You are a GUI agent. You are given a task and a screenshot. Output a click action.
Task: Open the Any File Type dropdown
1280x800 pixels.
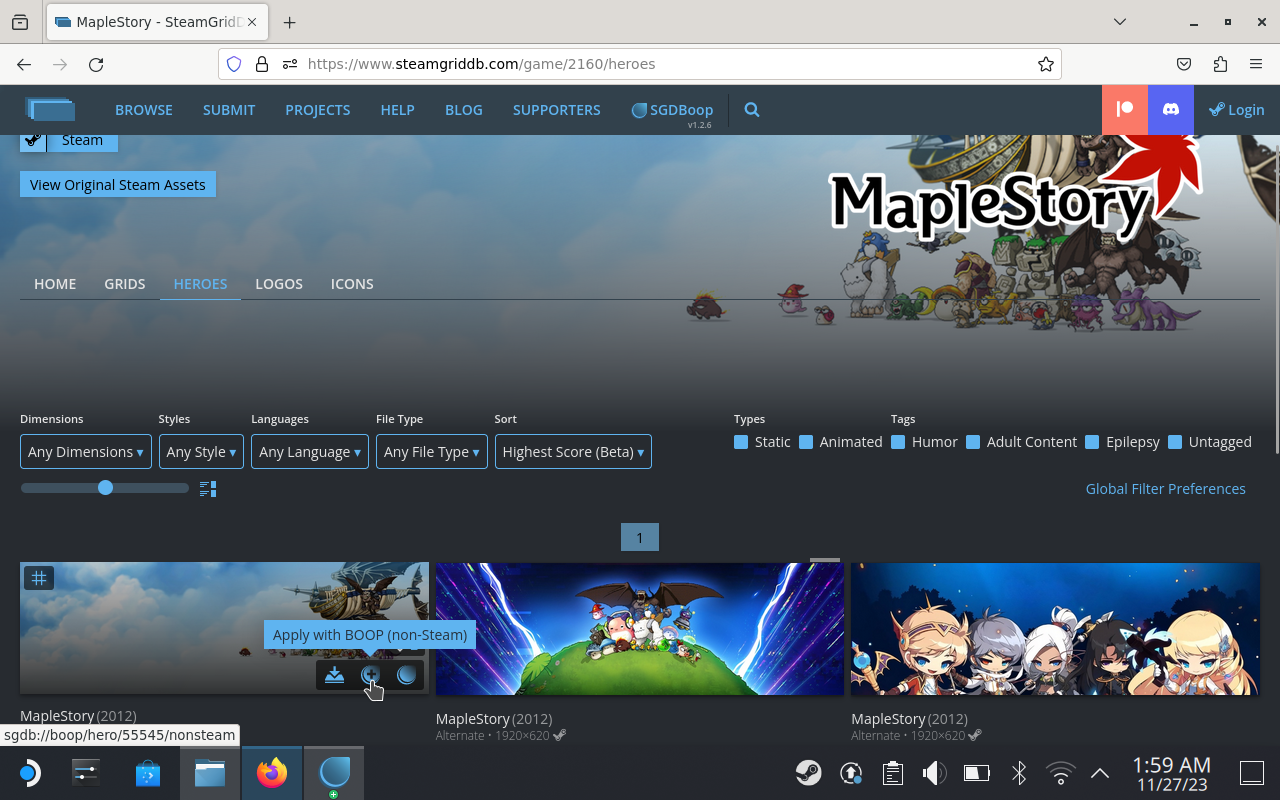[432, 452]
